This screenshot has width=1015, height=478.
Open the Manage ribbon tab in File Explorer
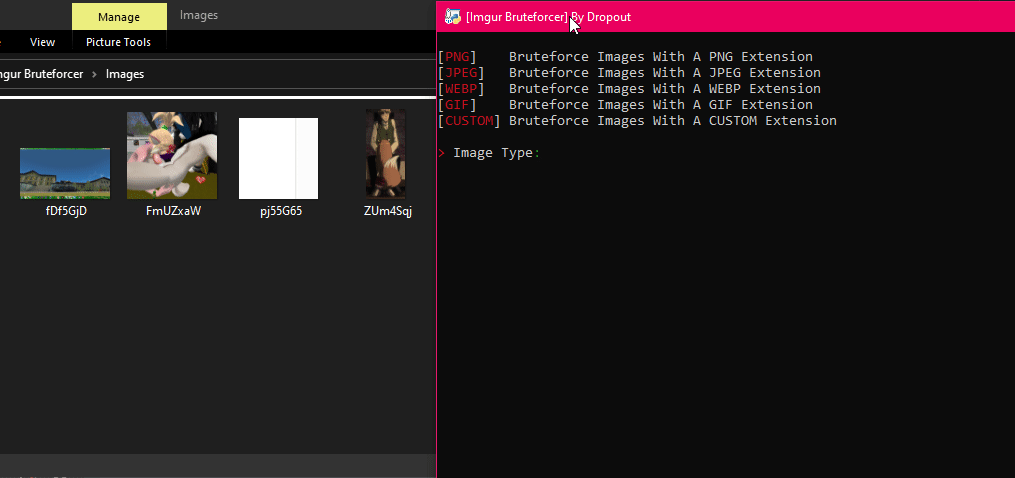(x=119, y=17)
